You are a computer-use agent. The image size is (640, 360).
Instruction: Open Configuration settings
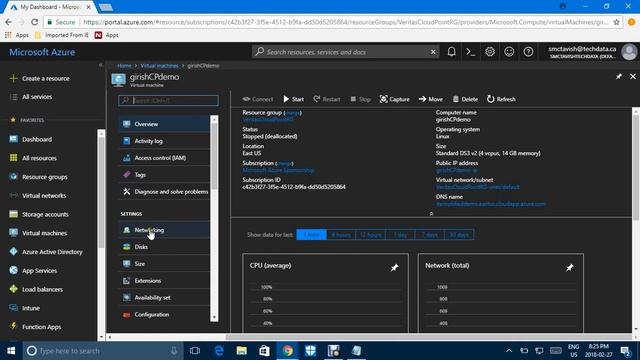[x=164, y=314]
